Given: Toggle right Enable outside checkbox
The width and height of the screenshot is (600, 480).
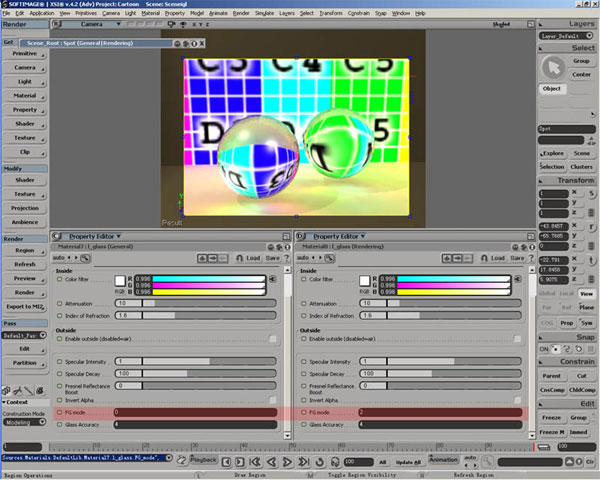Looking at the screenshot, I should (517, 339).
